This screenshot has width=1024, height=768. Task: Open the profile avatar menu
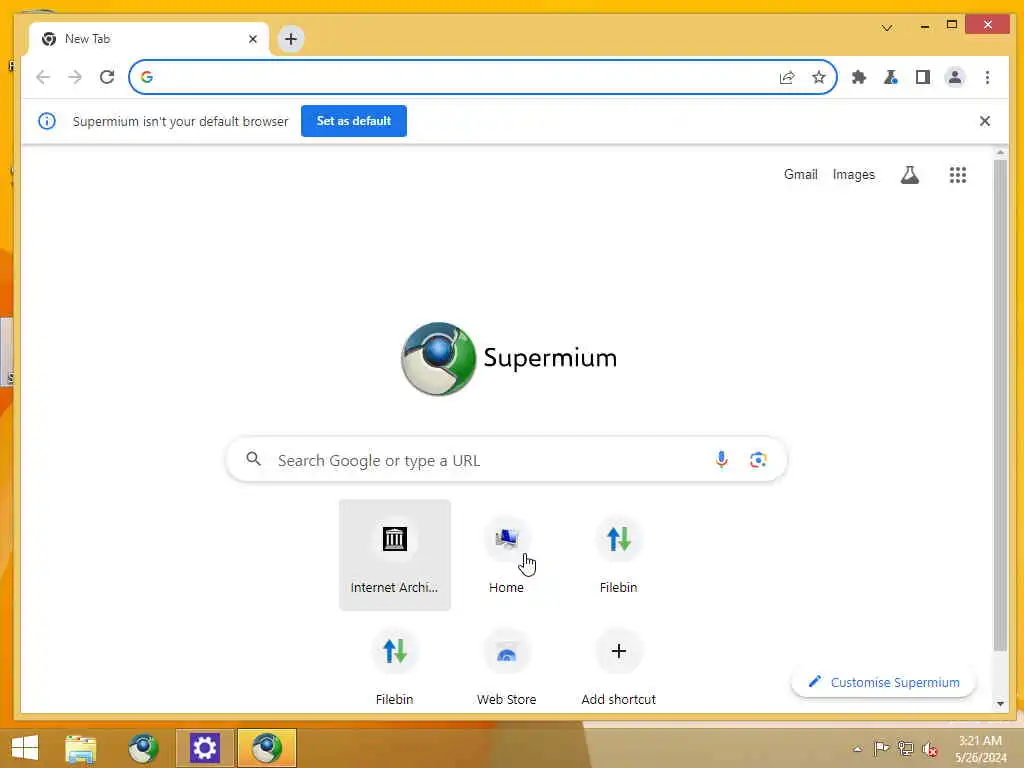click(x=955, y=77)
